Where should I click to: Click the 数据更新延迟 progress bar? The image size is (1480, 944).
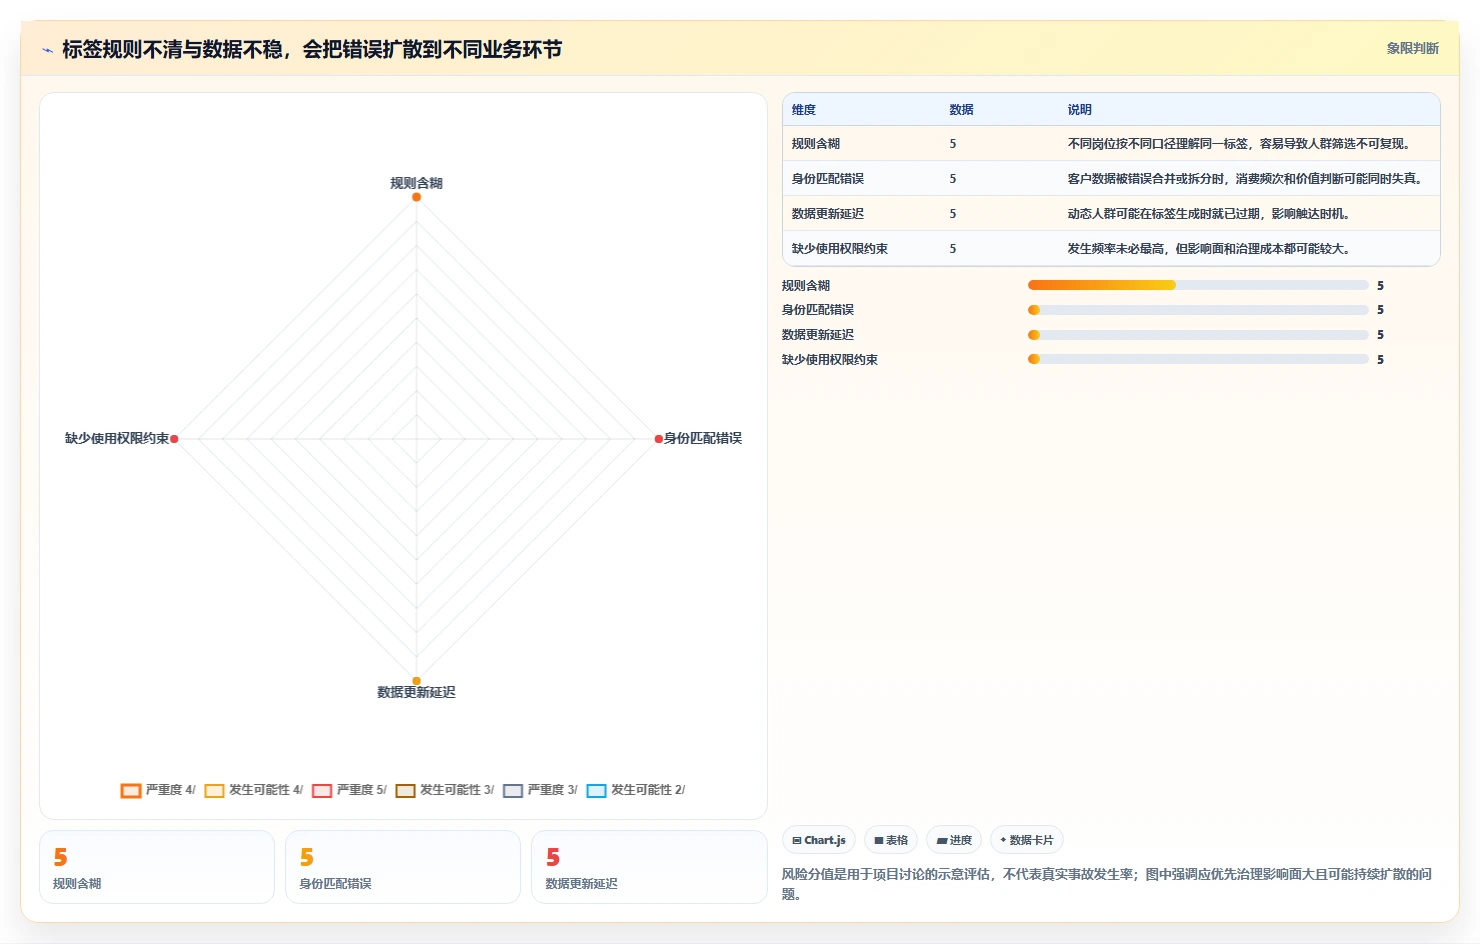coord(1198,335)
